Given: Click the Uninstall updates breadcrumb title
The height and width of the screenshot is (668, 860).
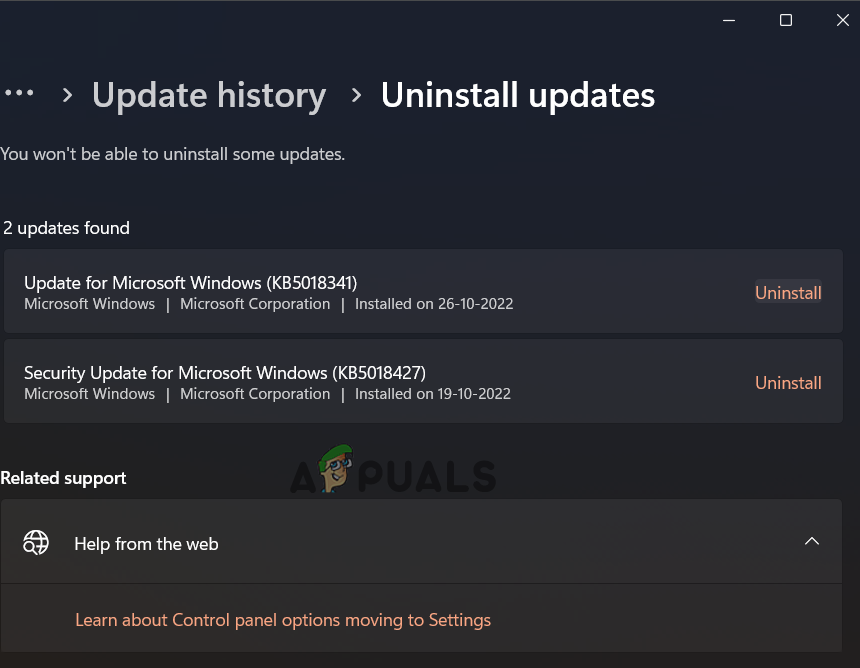Looking at the screenshot, I should click(x=518, y=95).
